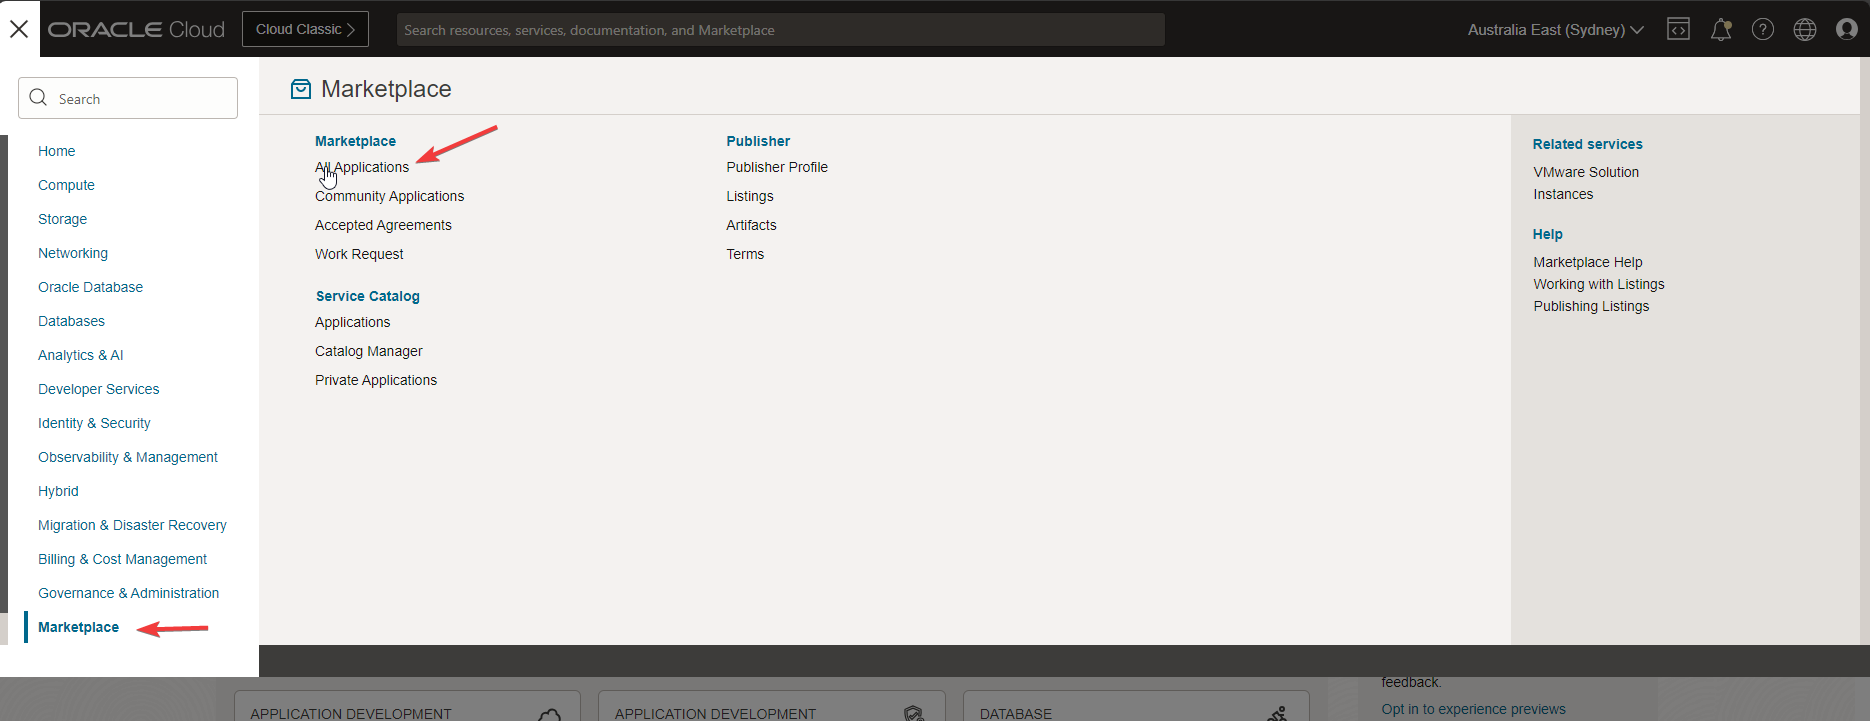
Task: Open the help question mark icon
Action: [x=1763, y=30]
